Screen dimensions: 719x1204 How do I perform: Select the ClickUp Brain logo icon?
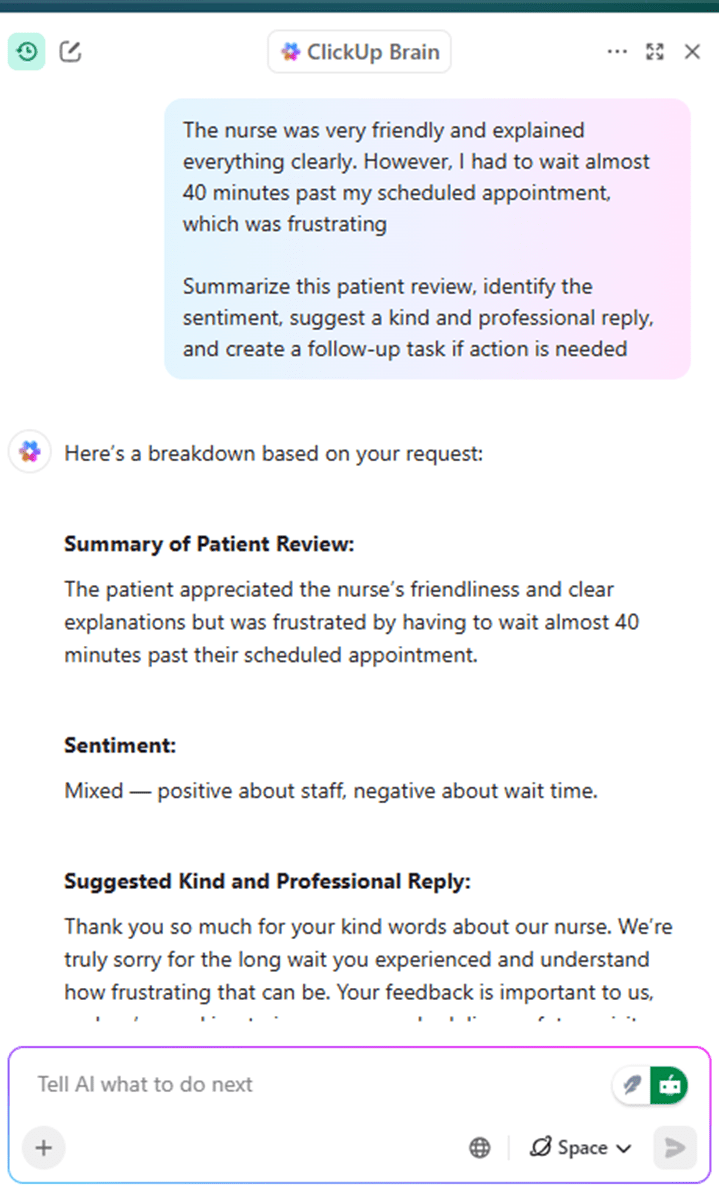(290, 51)
